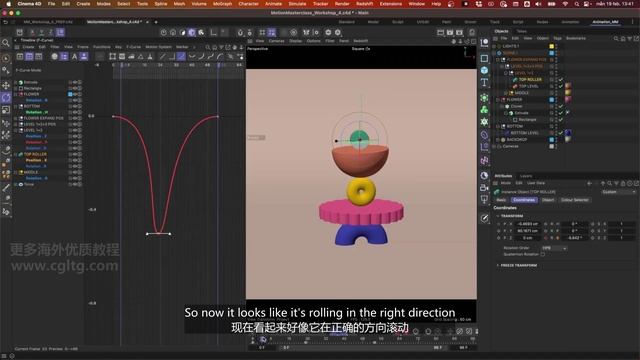The image size is (640, 360).
Task: Click the pink material tag on FLOWER
Action: coord(568,100)
